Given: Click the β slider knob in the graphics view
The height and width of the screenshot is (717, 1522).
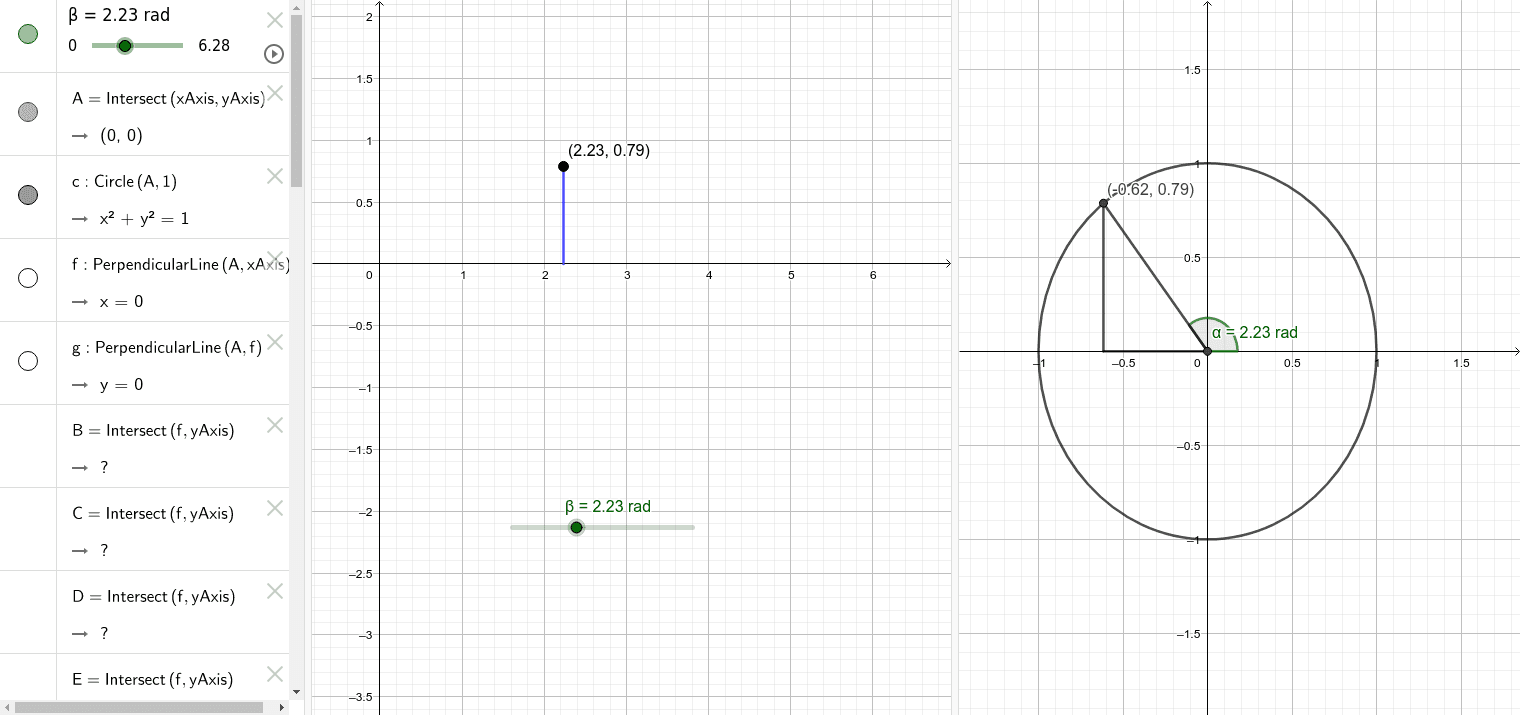Looking at the screenshot, I should pos(576,526).
